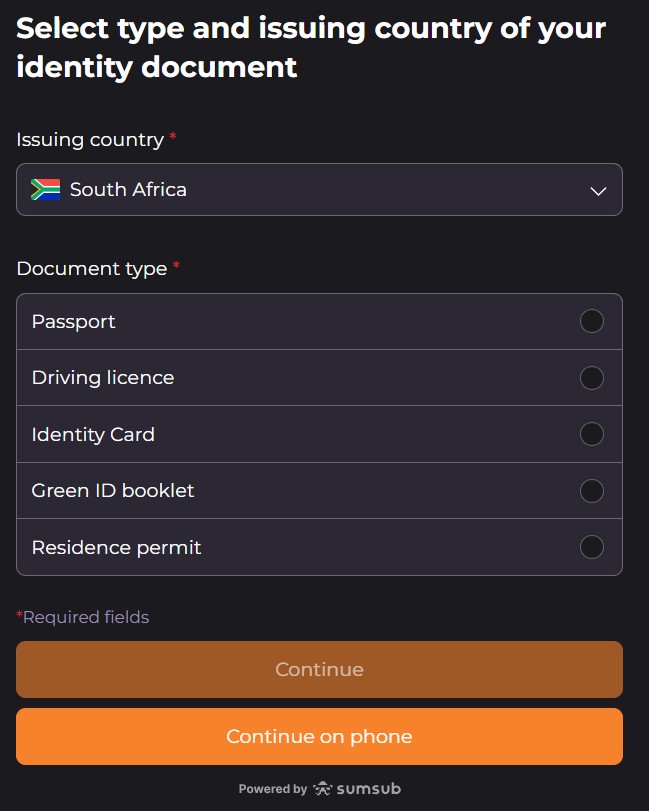Choose Identity Card as document type
This screenshot has height=811, width=649.
tap(592, 434)
